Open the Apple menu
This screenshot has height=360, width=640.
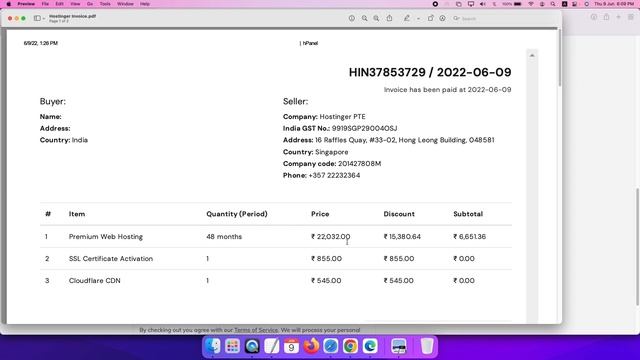[x=9, y=4]
